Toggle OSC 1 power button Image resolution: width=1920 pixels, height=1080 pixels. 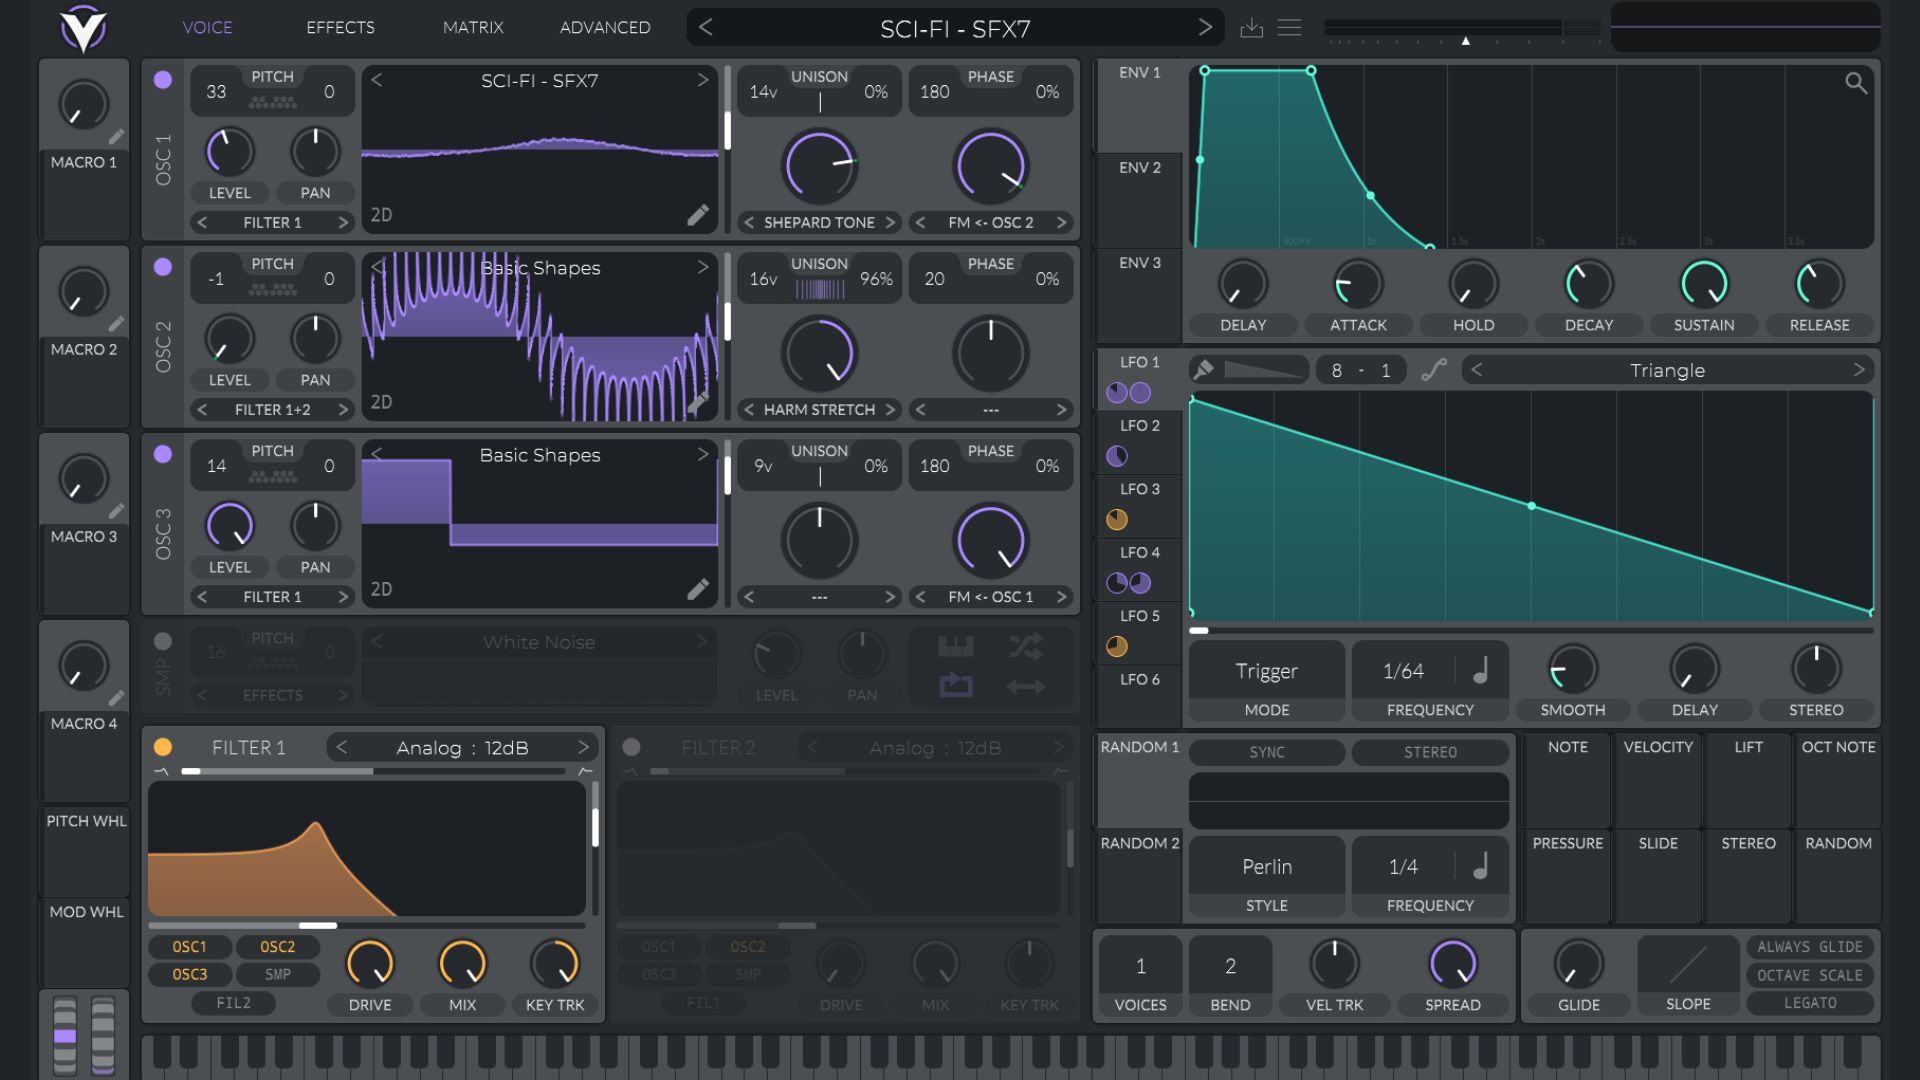tap(163, 80)
